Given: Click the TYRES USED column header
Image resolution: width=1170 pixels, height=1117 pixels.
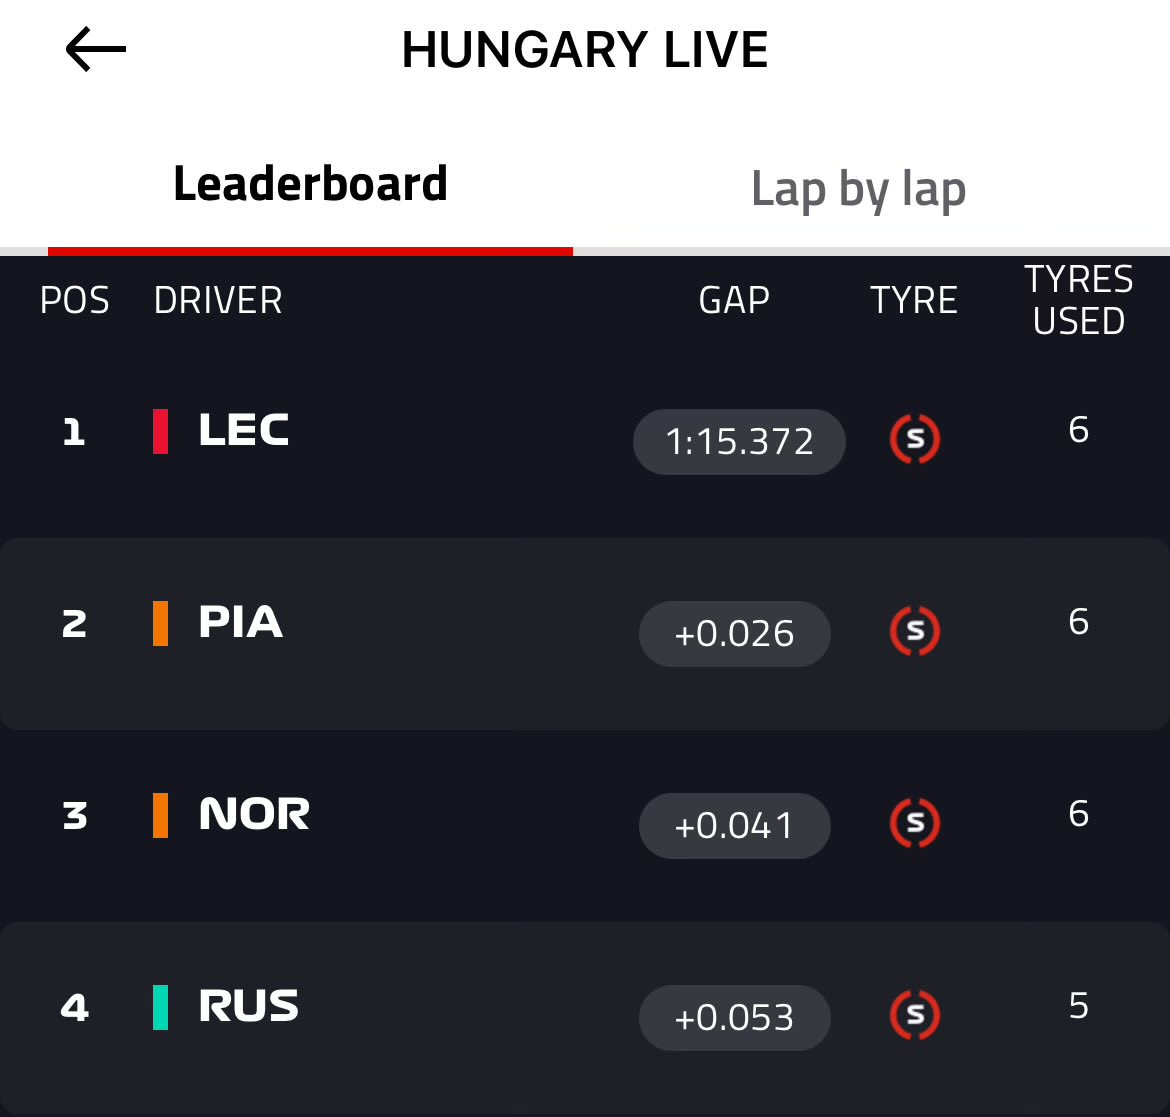Looking at the screenshot, I should [1078, 300].
